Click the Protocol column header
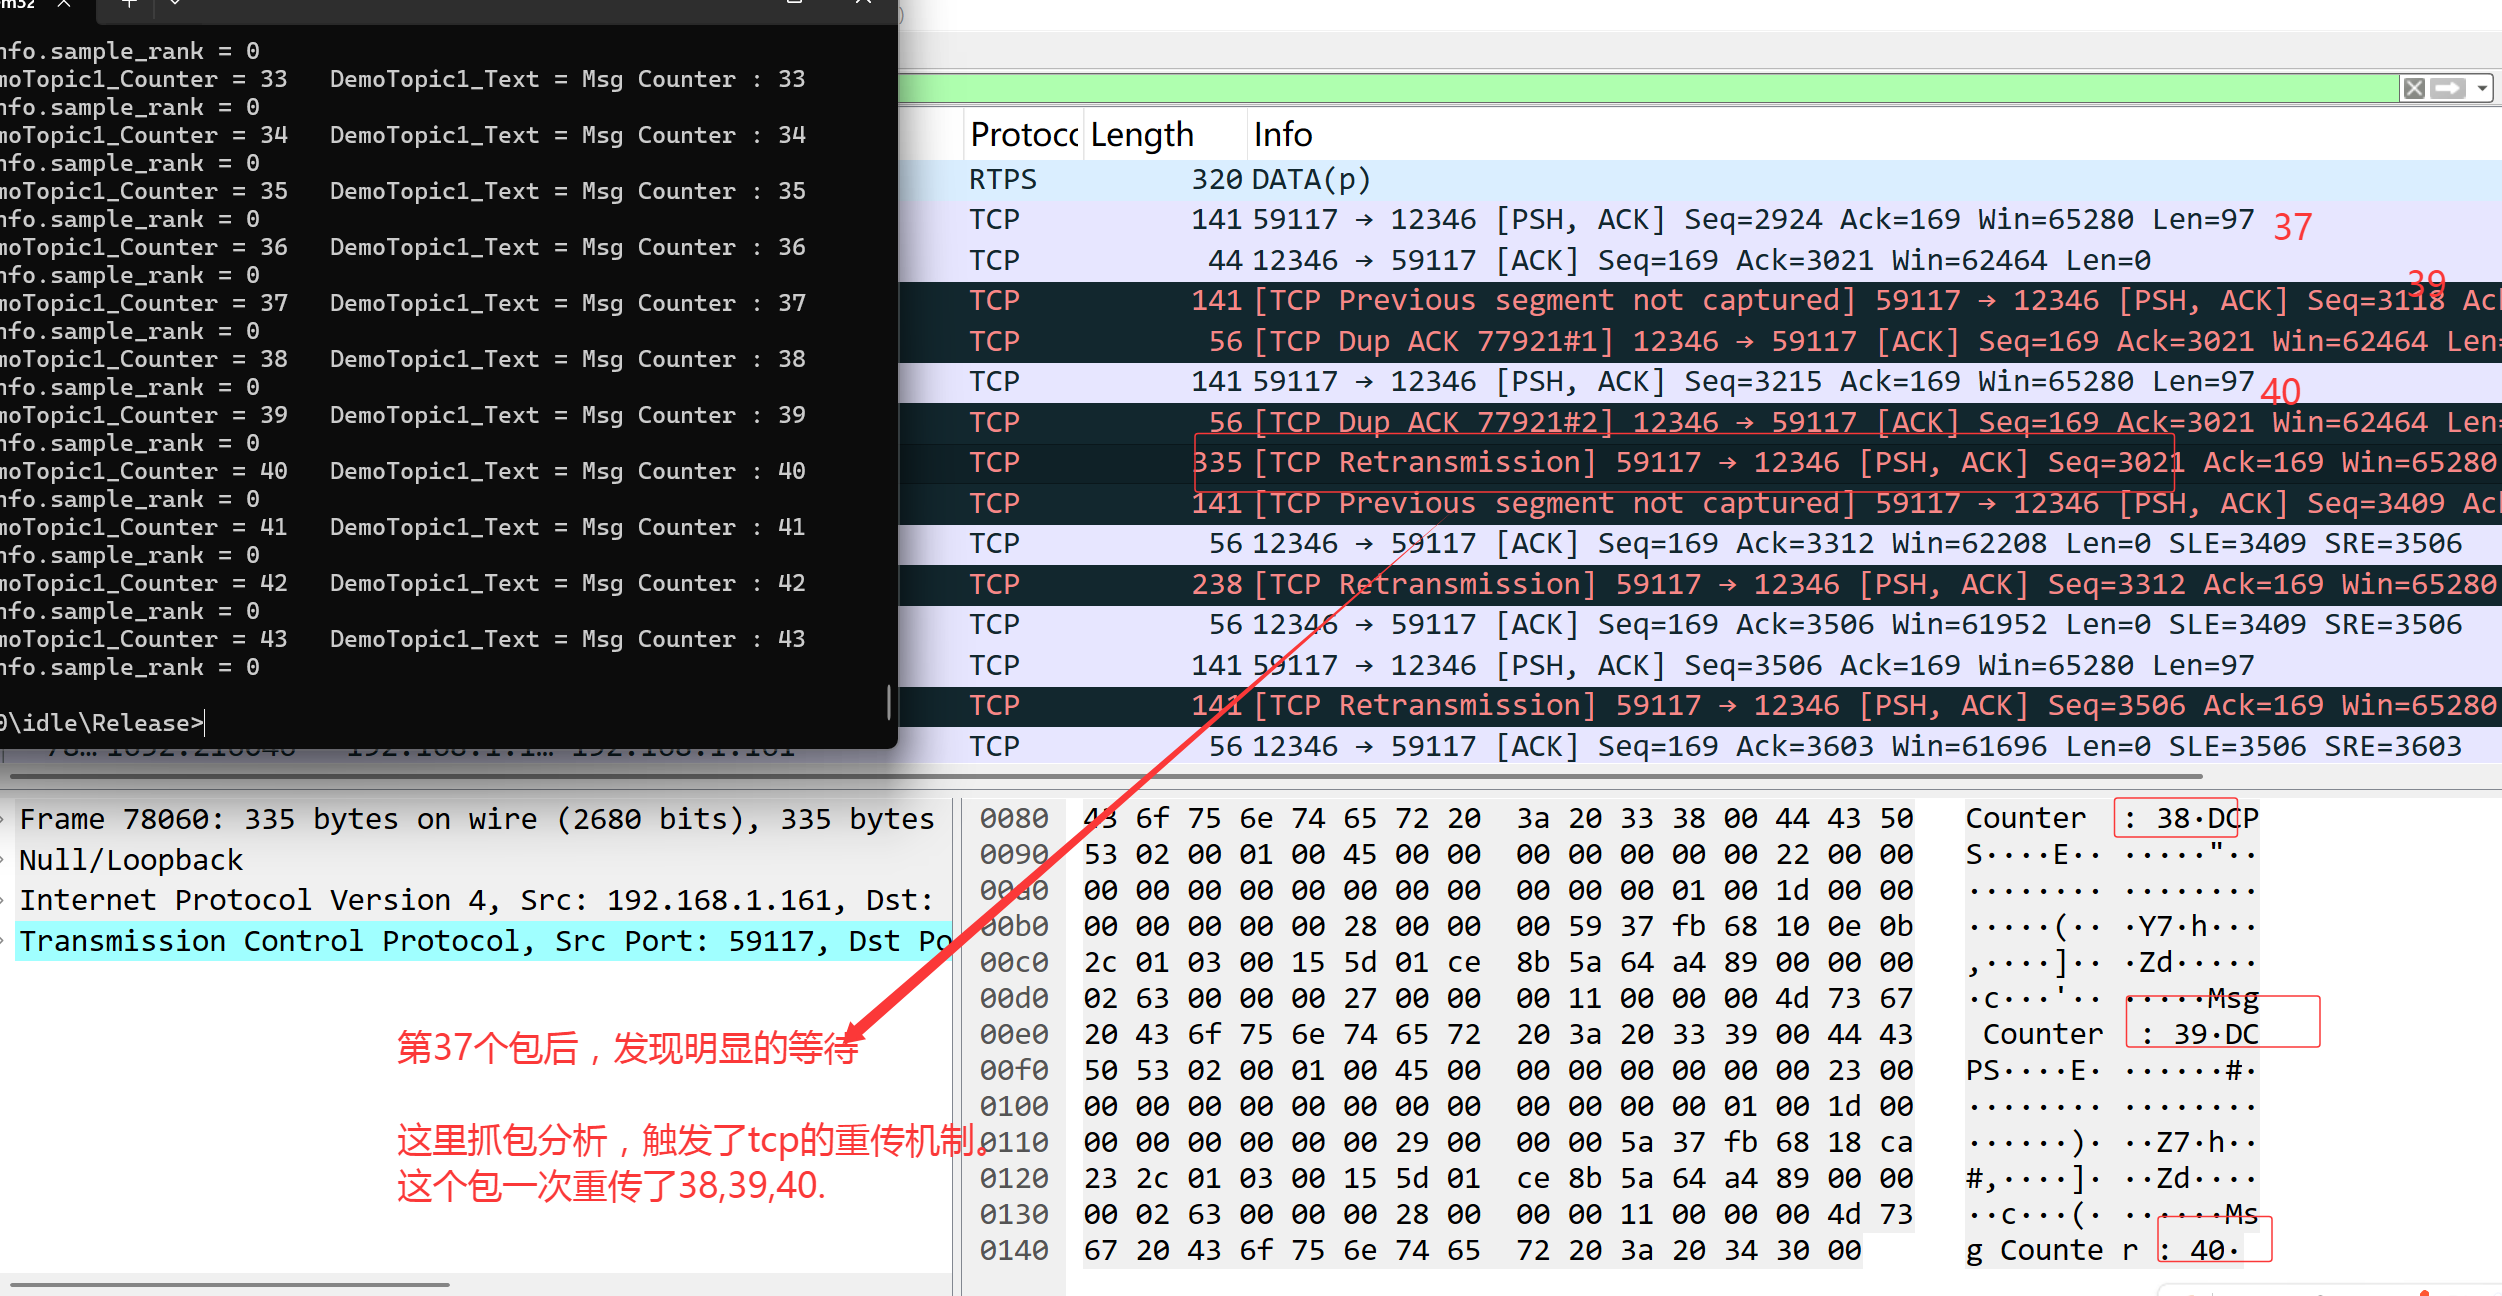This screenshot has height=1296, width=2502. 1022,134
